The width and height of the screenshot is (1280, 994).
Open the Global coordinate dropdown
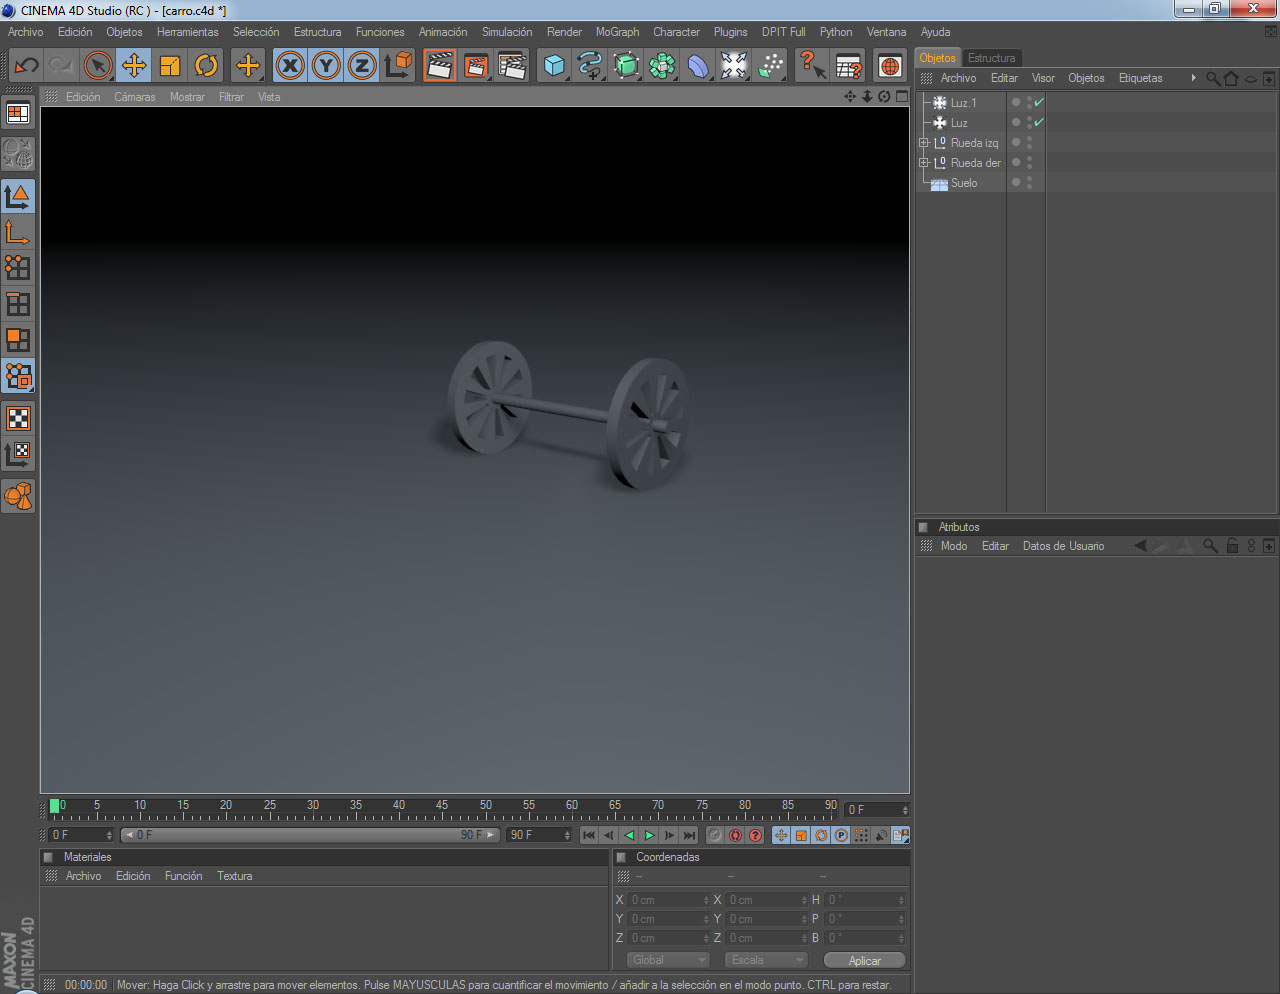point(668,960)
